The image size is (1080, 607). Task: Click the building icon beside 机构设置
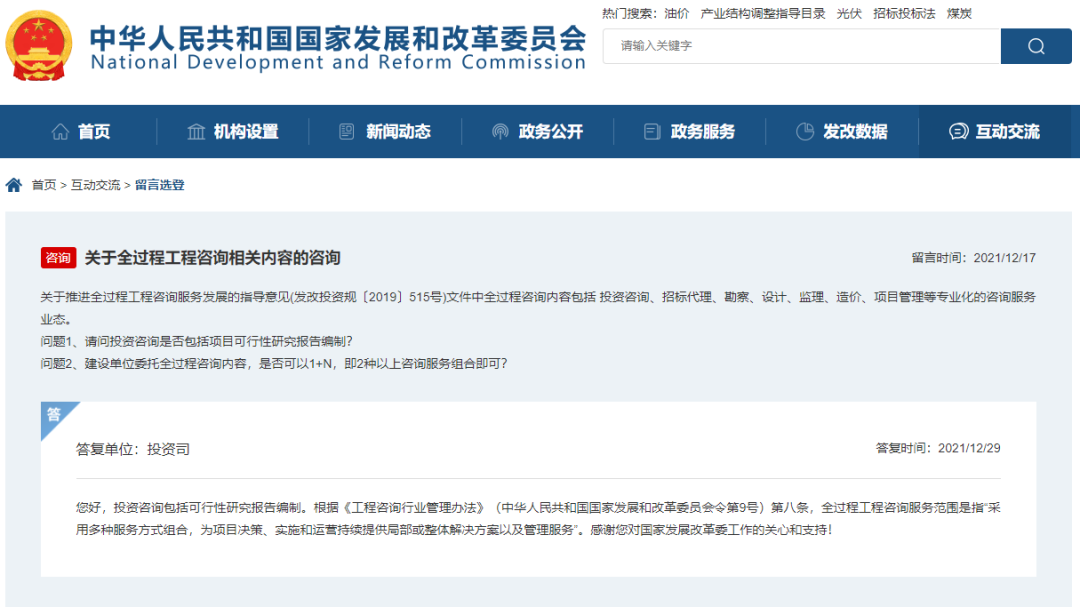pos(196,131)
